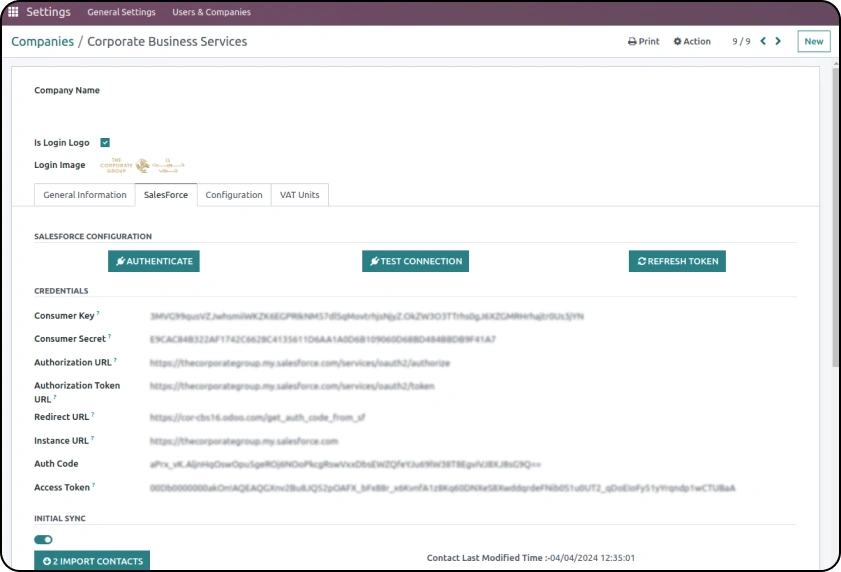Viewport: 841px width, 572px height.
Task: Select the SalesForce tab
Action: (166, 195)
